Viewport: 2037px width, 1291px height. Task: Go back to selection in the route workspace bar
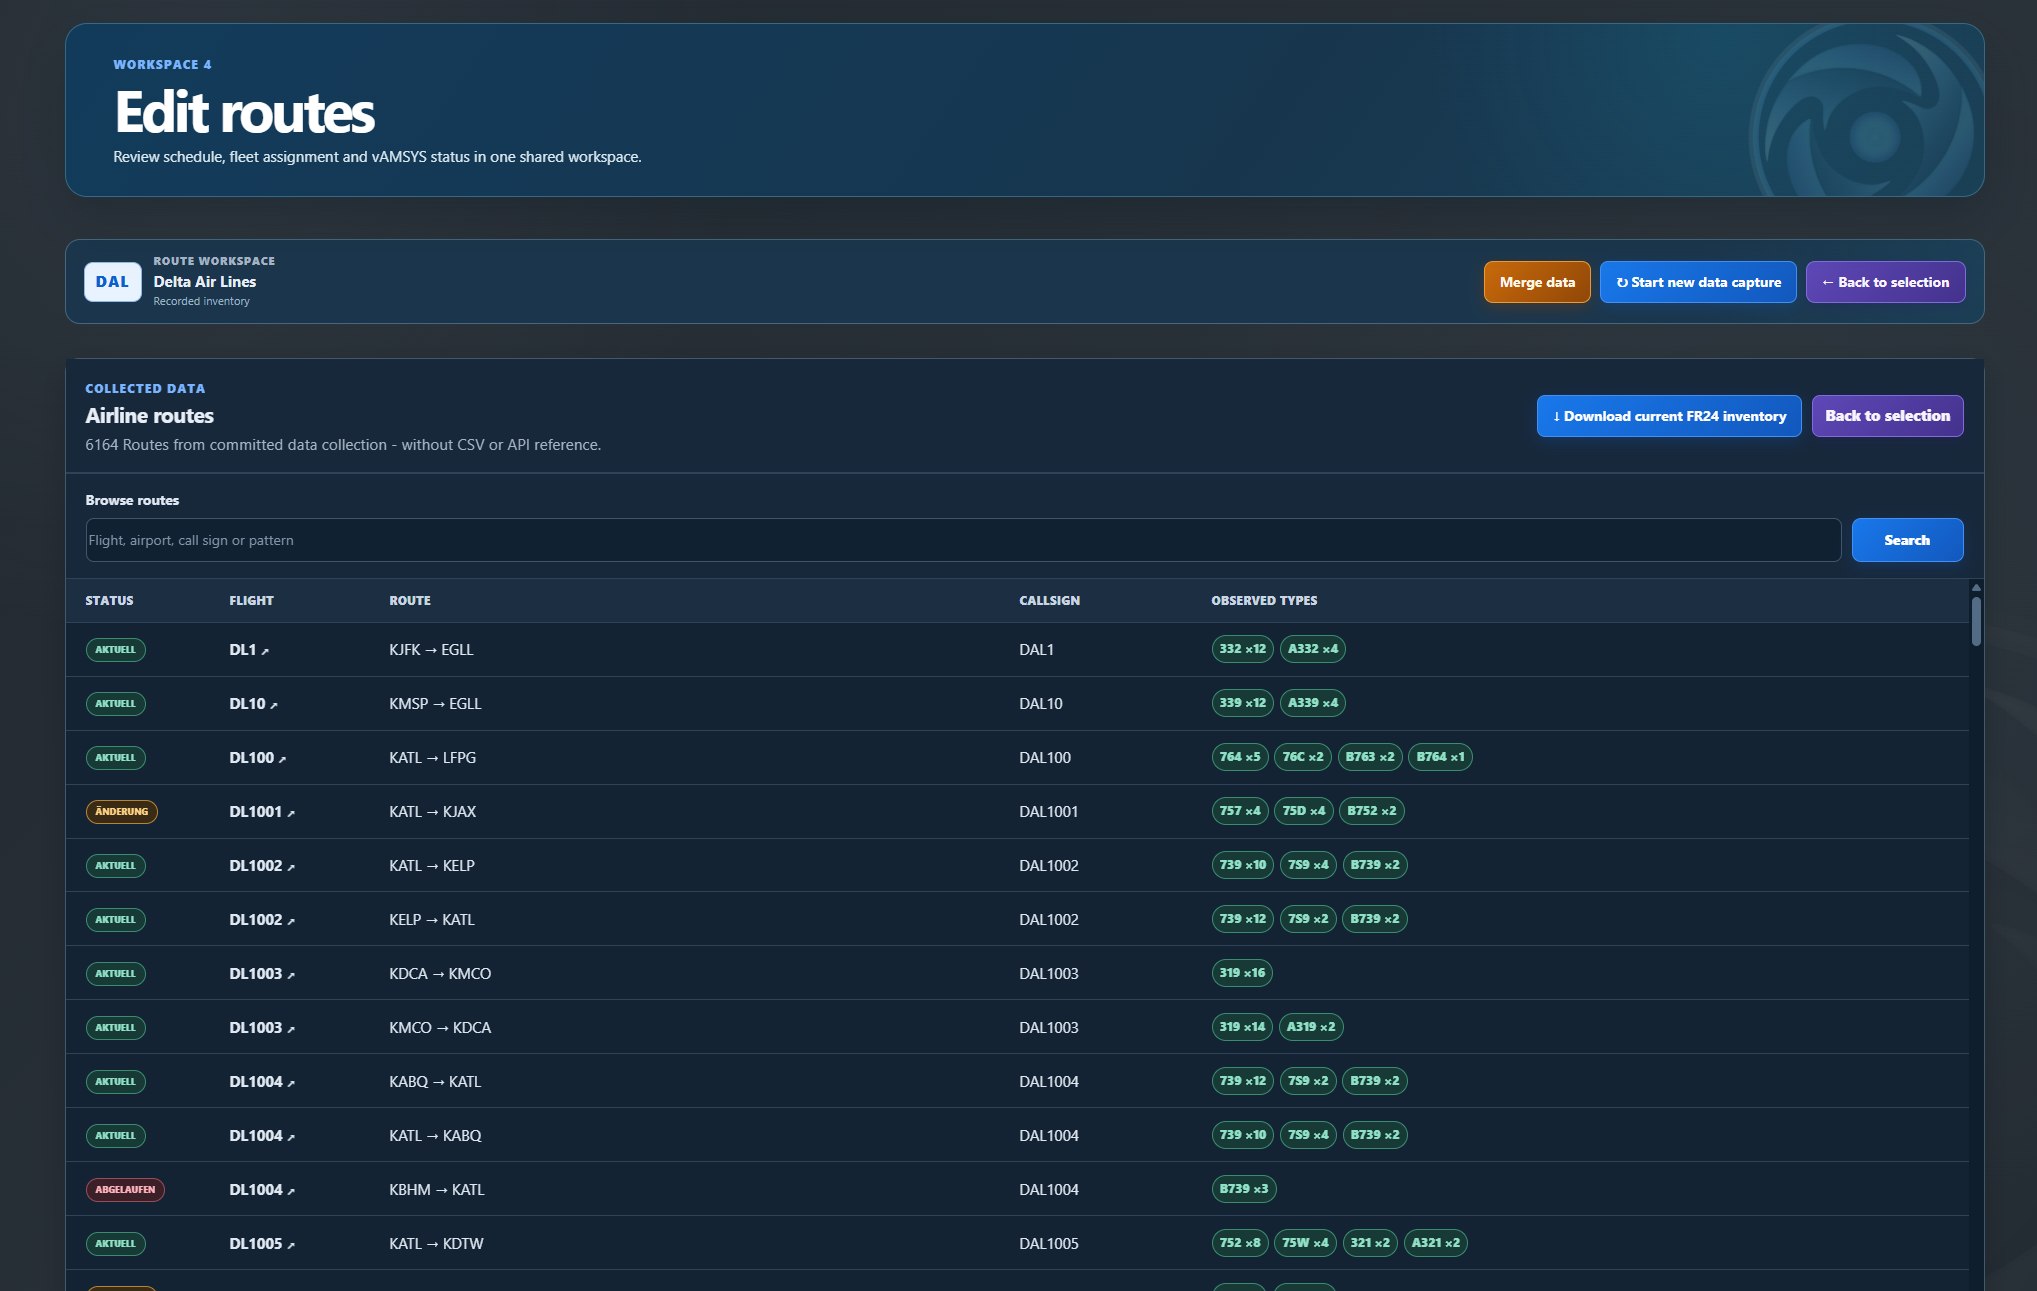click(1885, 282)
